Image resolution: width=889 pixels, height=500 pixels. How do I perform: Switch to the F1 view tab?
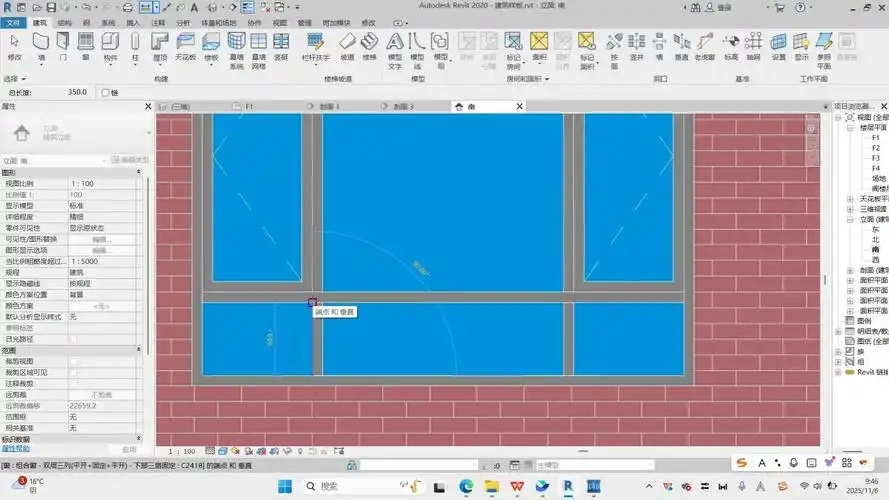(249, 107)
